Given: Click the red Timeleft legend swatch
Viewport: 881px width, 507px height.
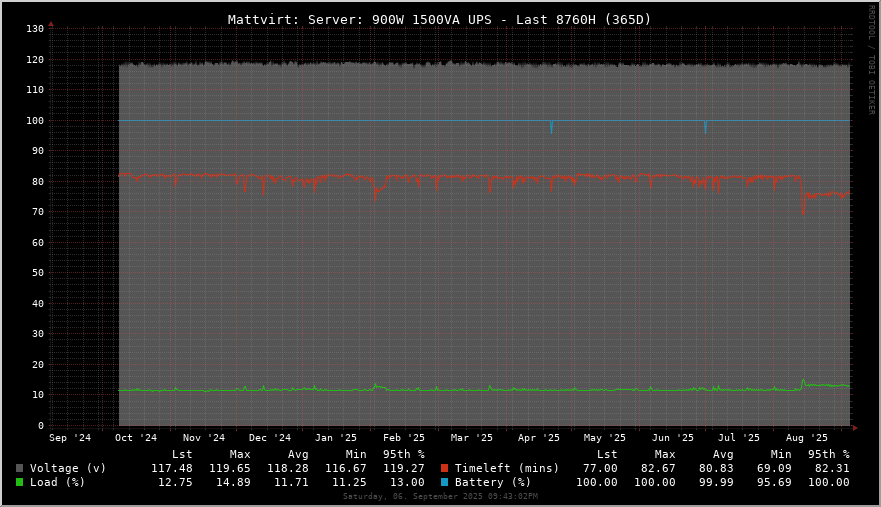Looking at the screenshot, I should 444,468.
